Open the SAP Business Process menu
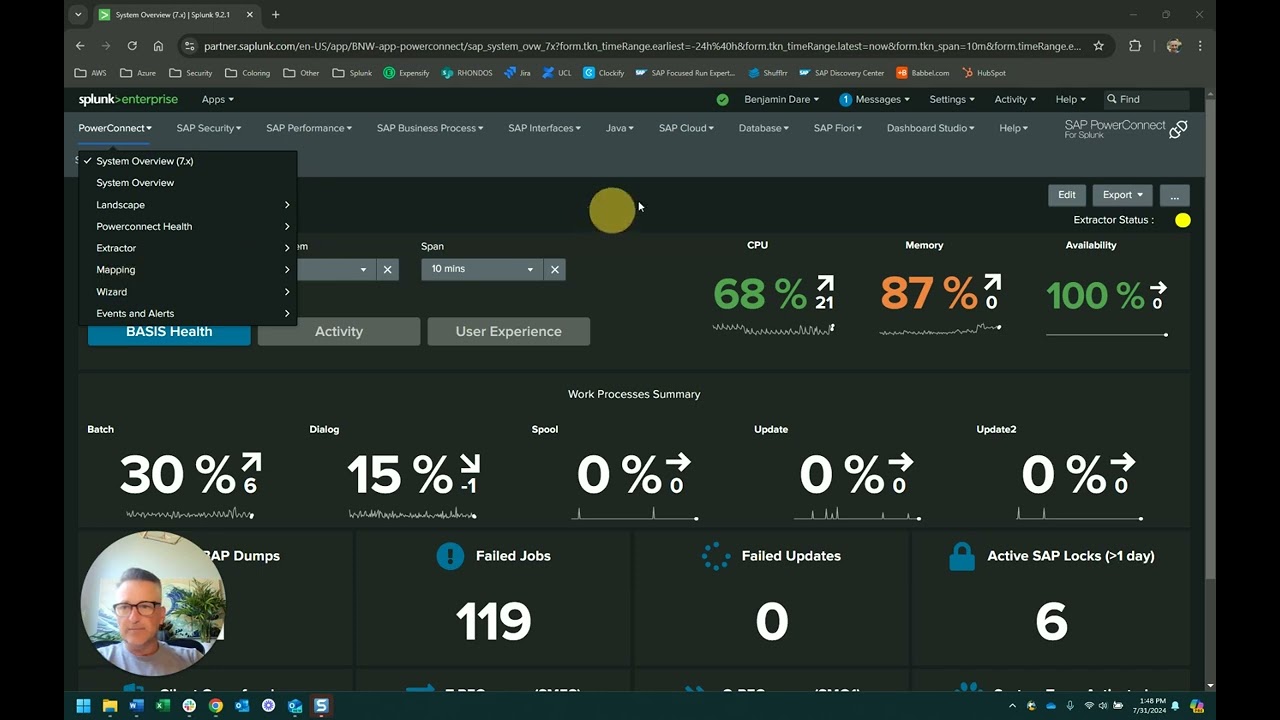This screenshot has height=720, width=1280. (430, 128)
